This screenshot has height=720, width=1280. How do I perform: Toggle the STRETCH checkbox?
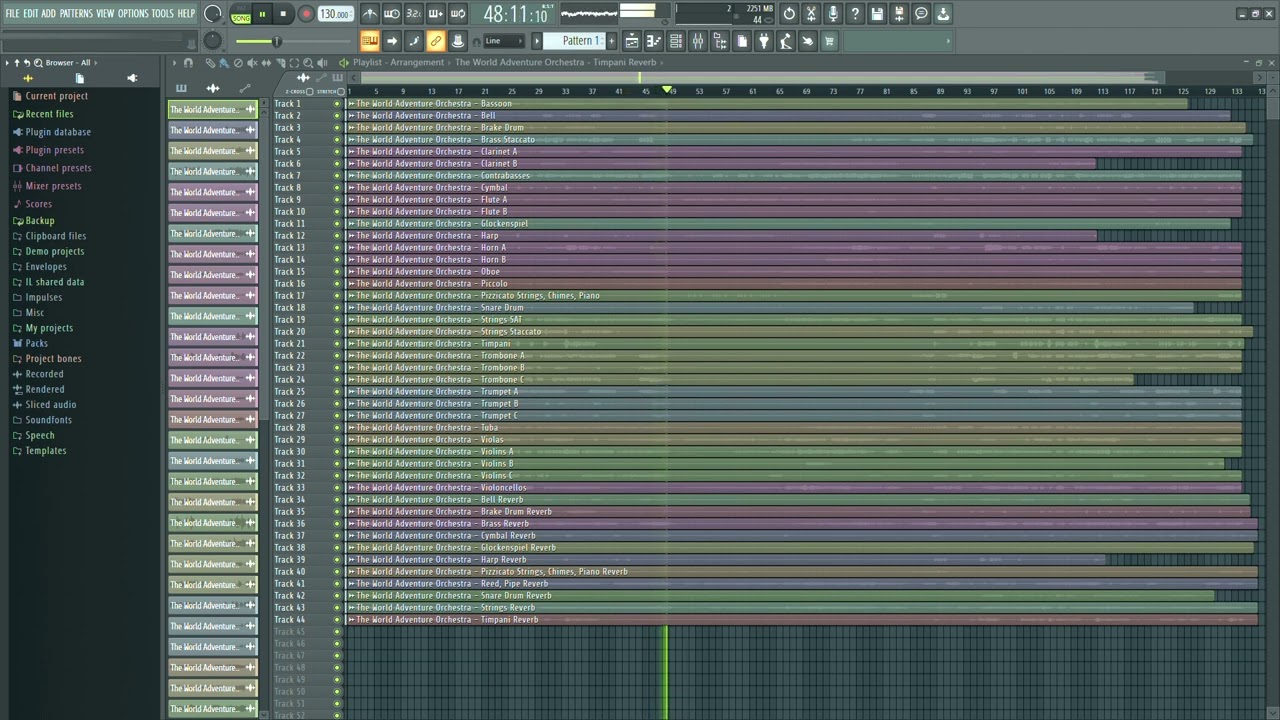click(x=341, y=91)
